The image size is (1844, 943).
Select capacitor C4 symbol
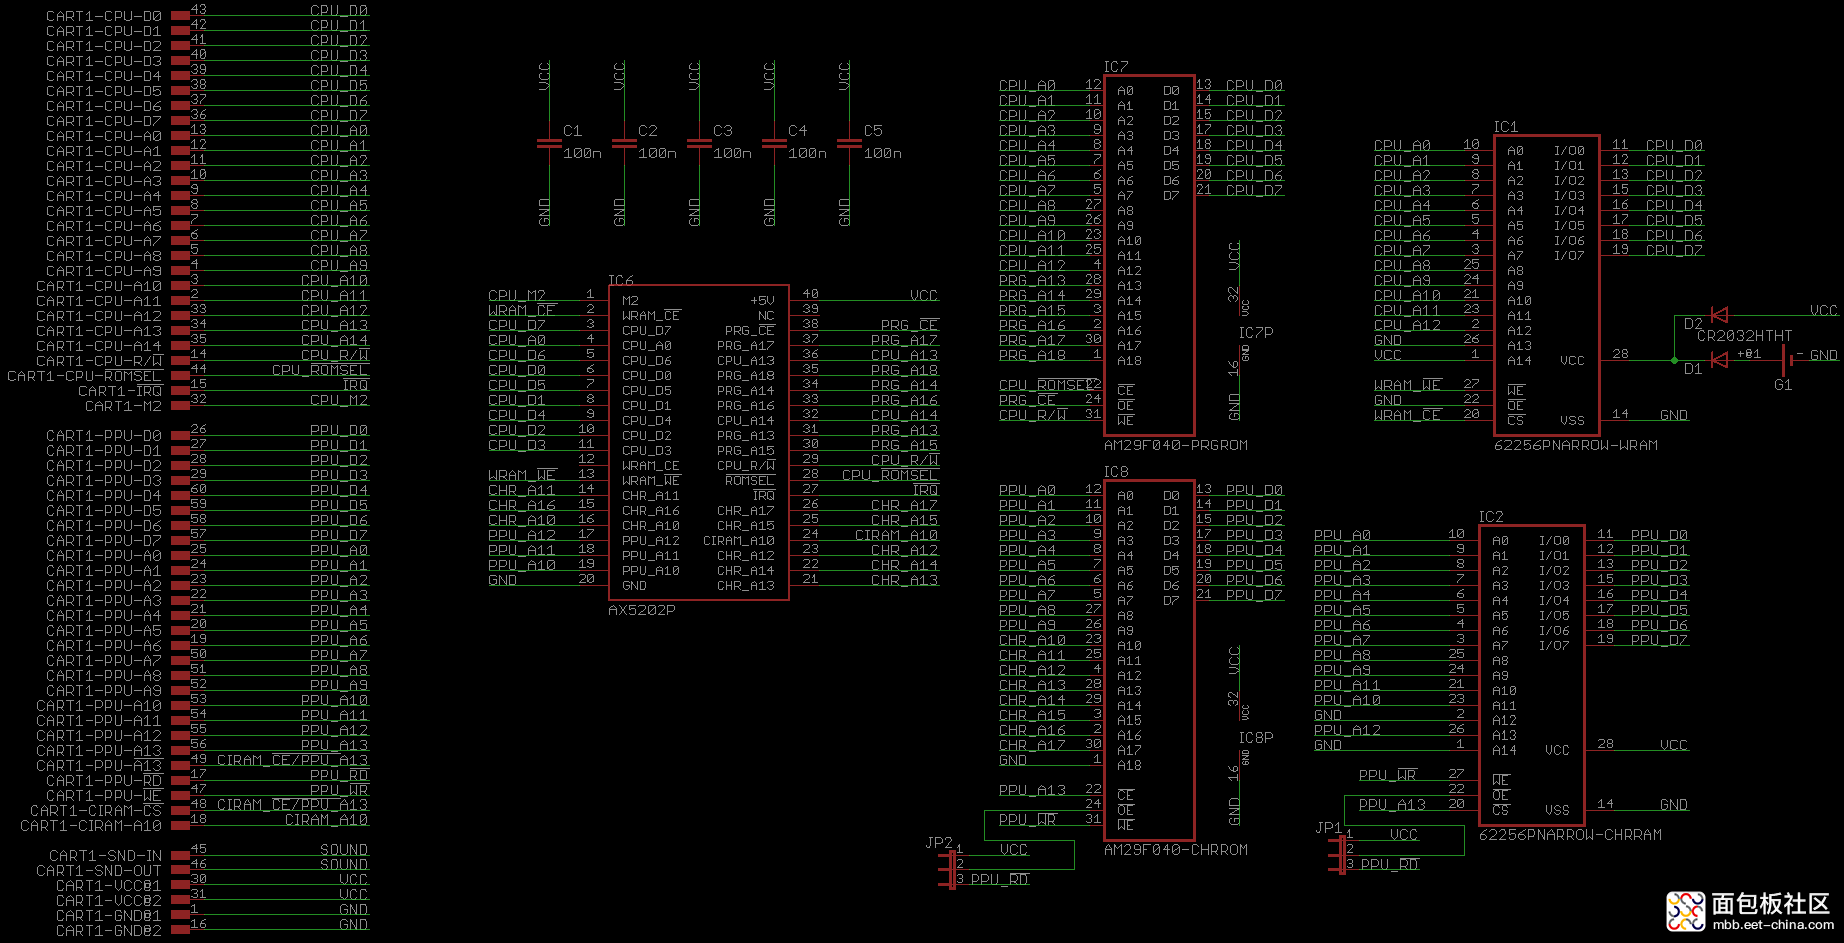click(774, 144)
